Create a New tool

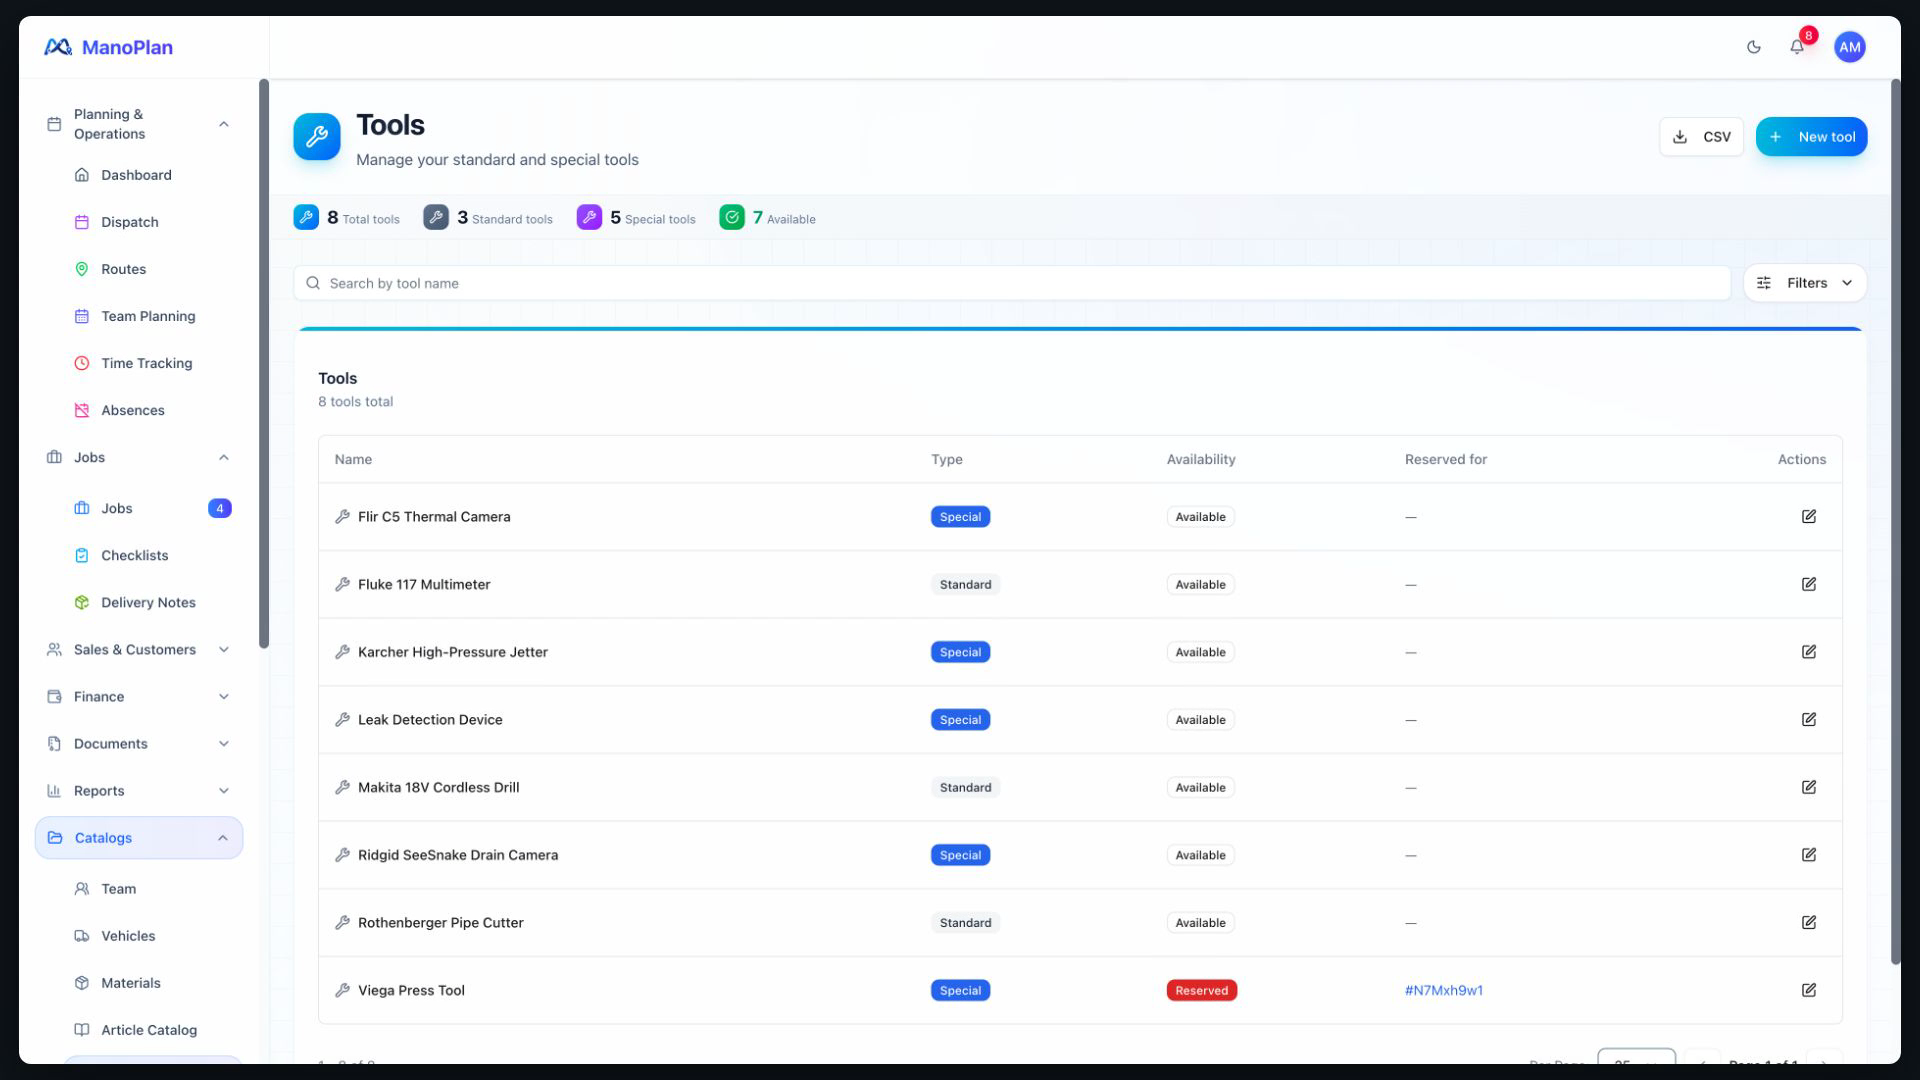[x=1810, y=137]
